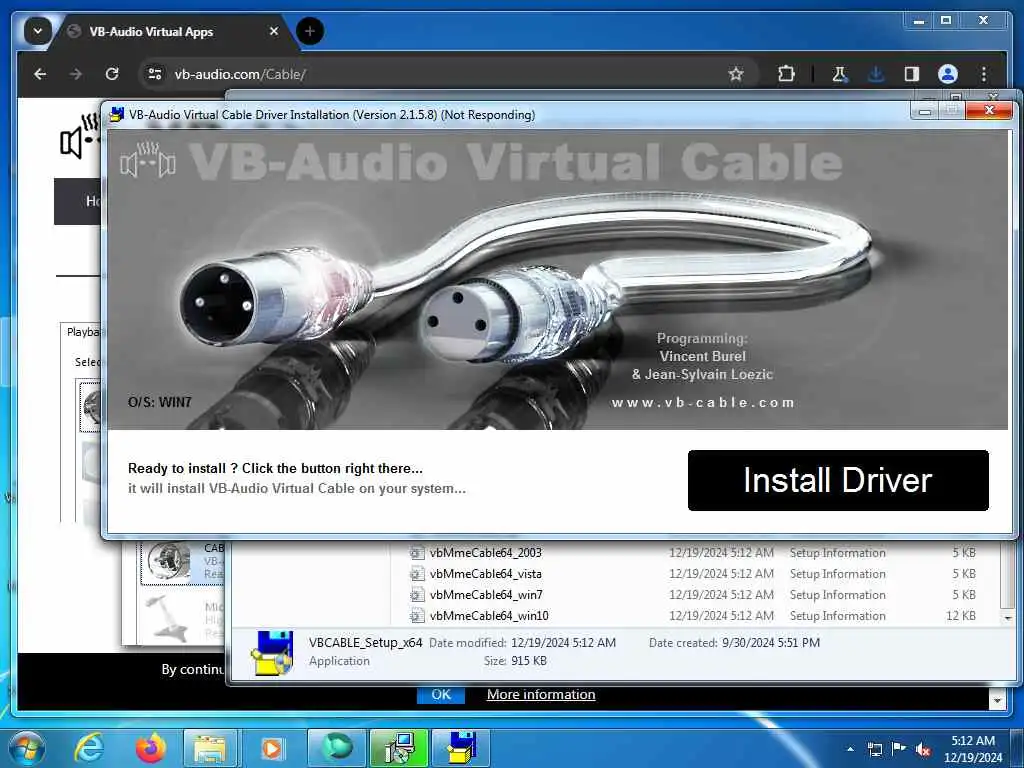Open Chrome downloads icon
Viewport: 1024px width, 768px height.
876,74
